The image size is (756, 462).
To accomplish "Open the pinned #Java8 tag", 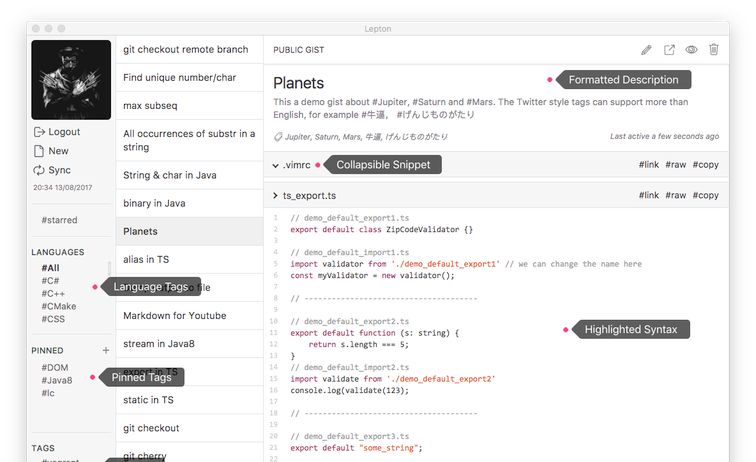I will click(x=57, y=380).
